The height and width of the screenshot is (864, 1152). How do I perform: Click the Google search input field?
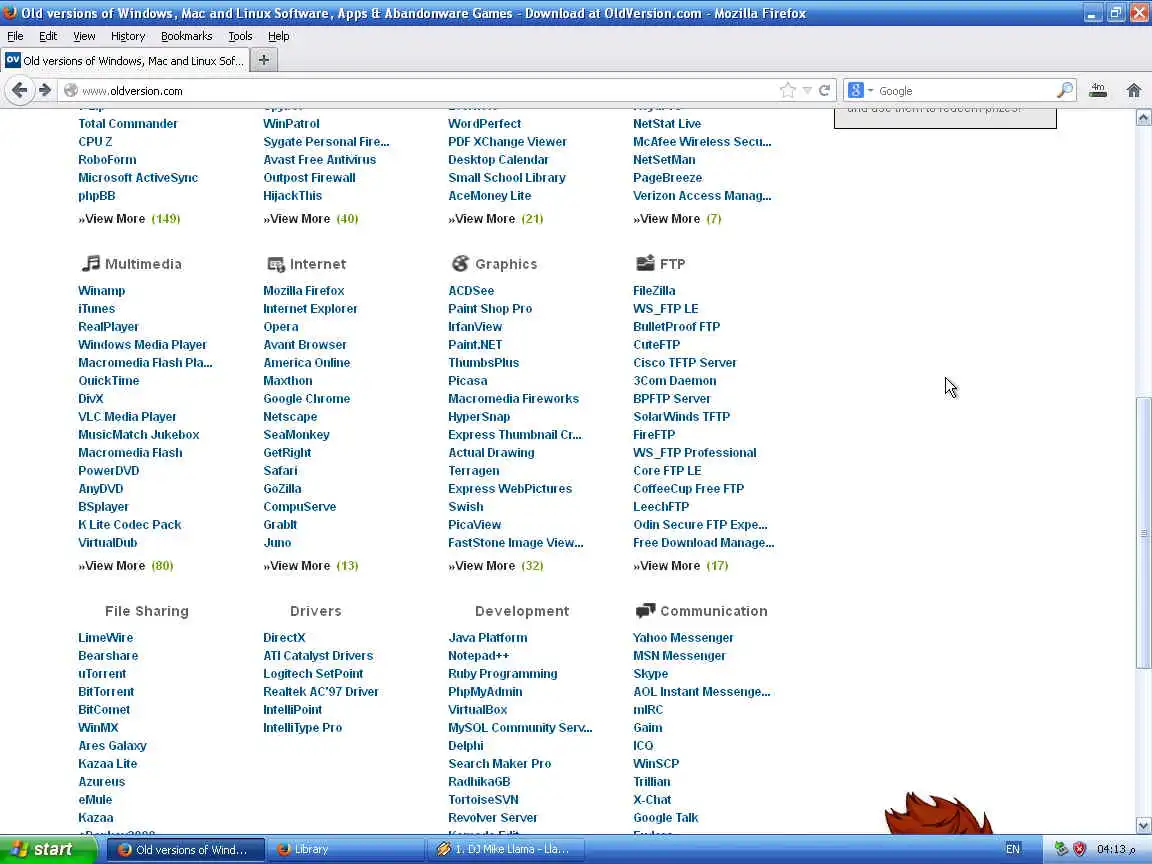tap(965, 90)
